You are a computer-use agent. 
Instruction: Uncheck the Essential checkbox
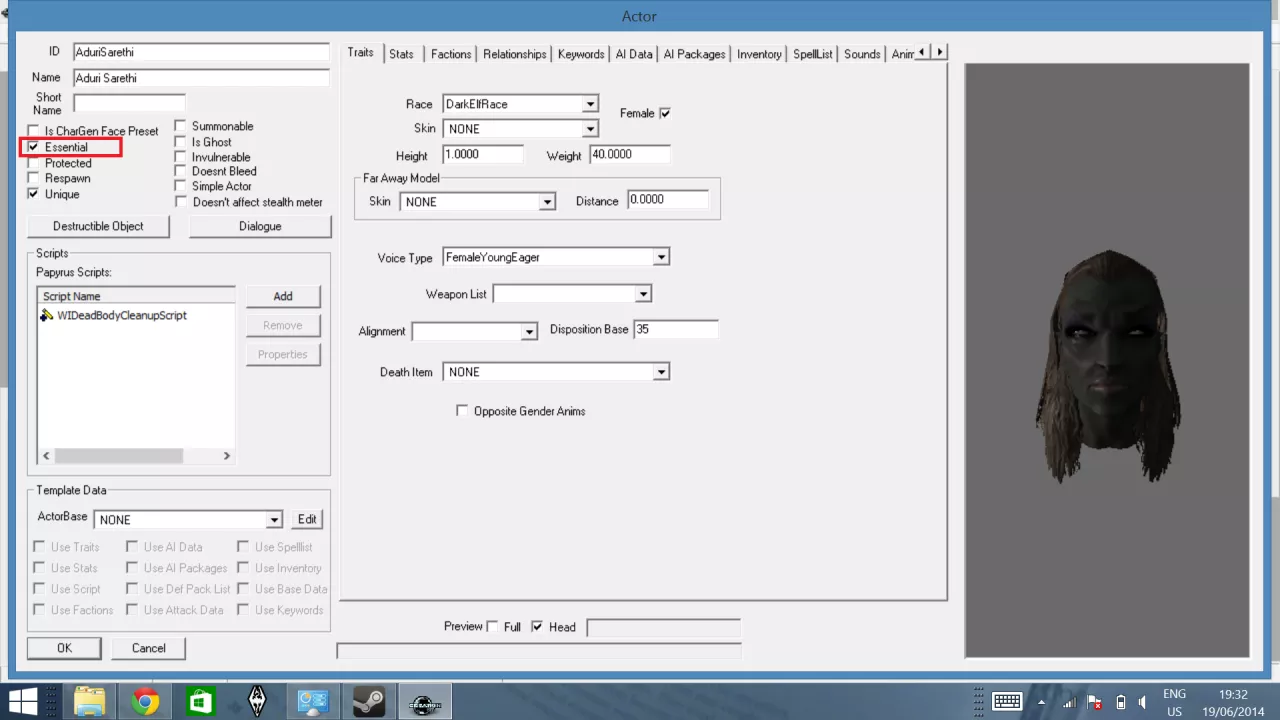[x=33, y=147]
